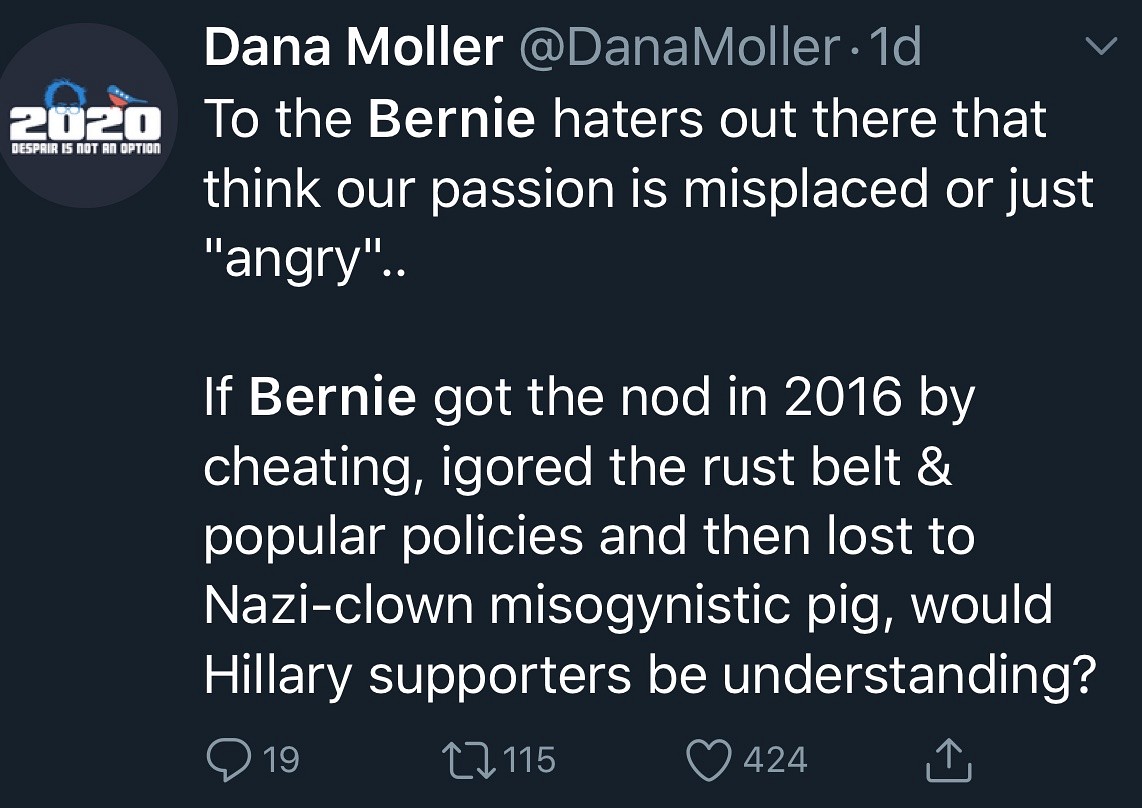Viewport: 1142px width, 808px height.
Task: Like the tweet with the heart icon
Action: click(x=709, y=759)
